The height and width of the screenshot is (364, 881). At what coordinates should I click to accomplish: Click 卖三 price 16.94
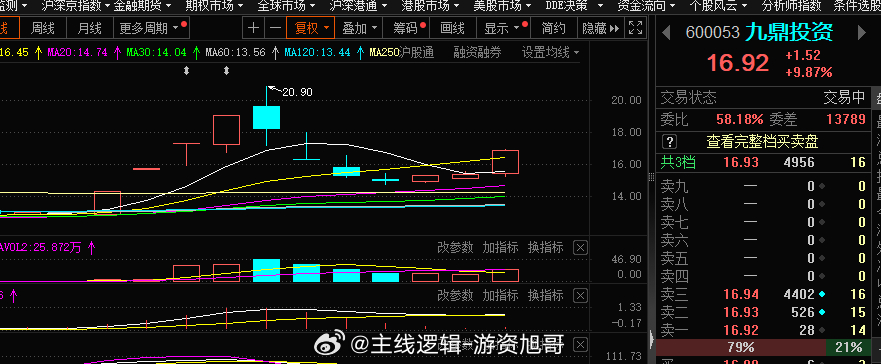[x=741, y=294]
